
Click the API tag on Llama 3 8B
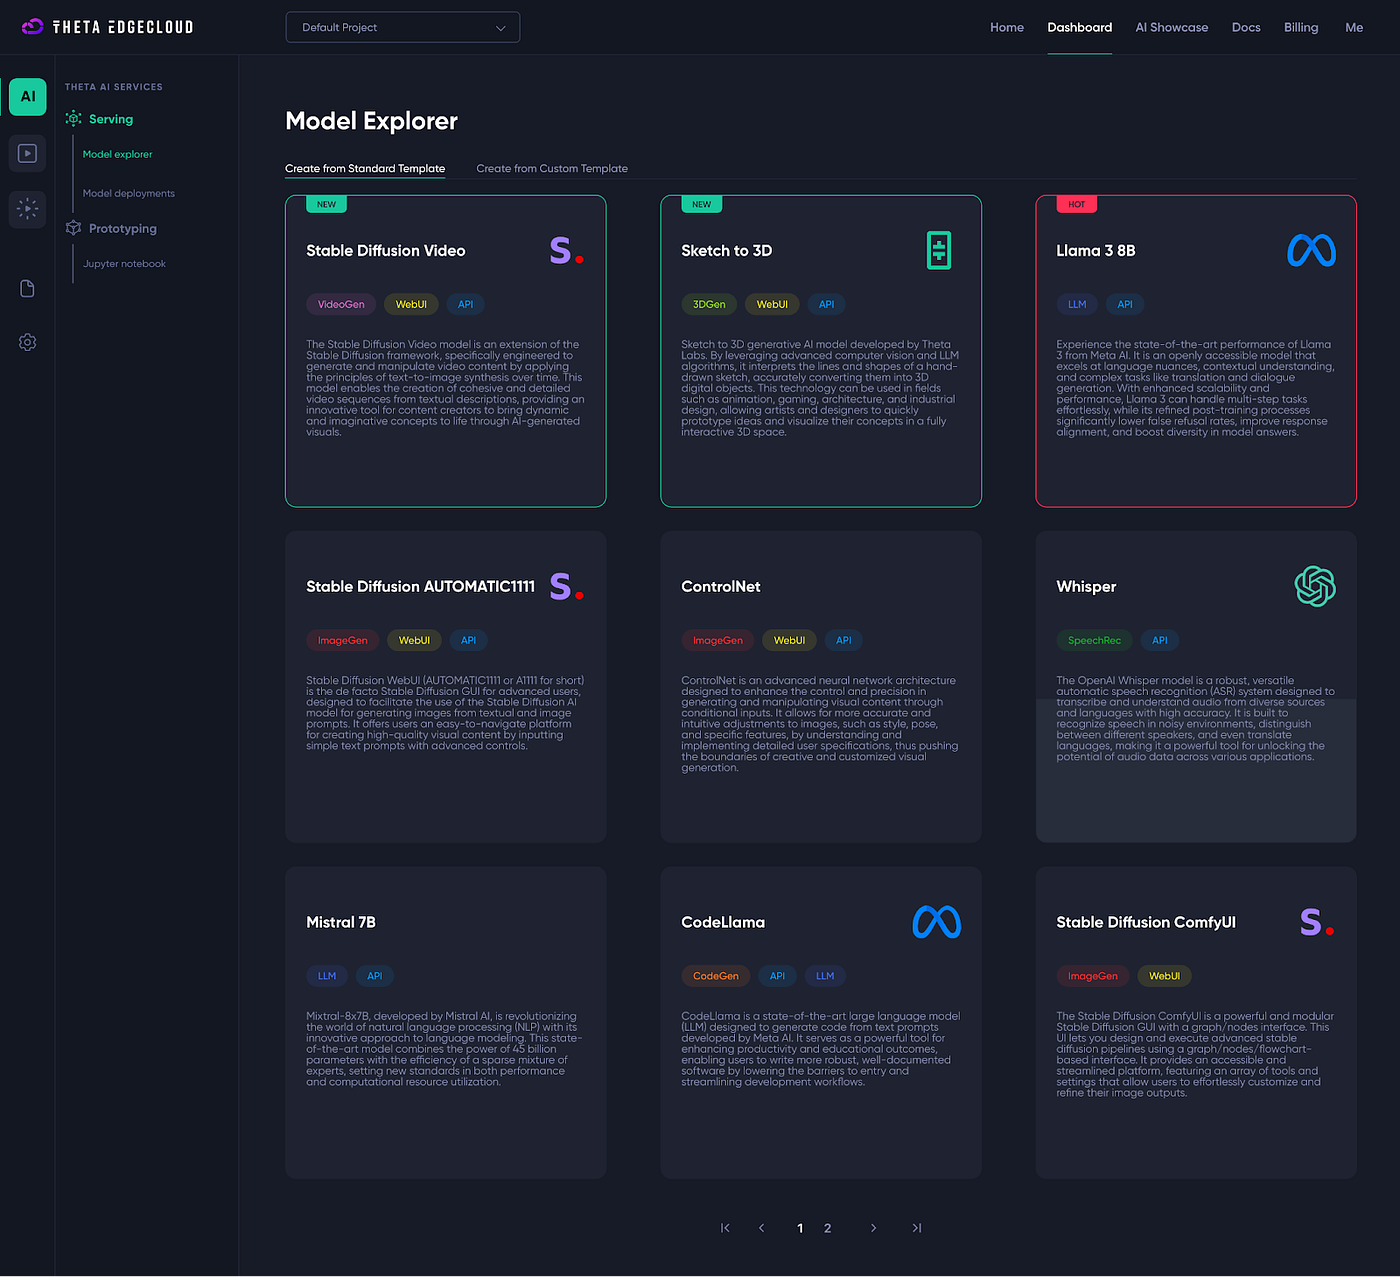click(x=1125, y=304)
